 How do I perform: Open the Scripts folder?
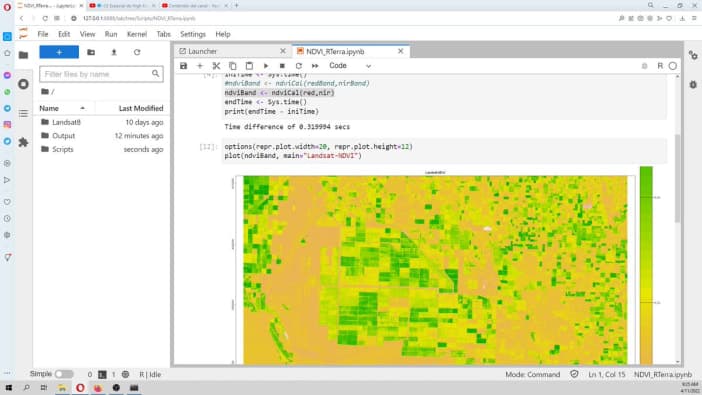101,149
